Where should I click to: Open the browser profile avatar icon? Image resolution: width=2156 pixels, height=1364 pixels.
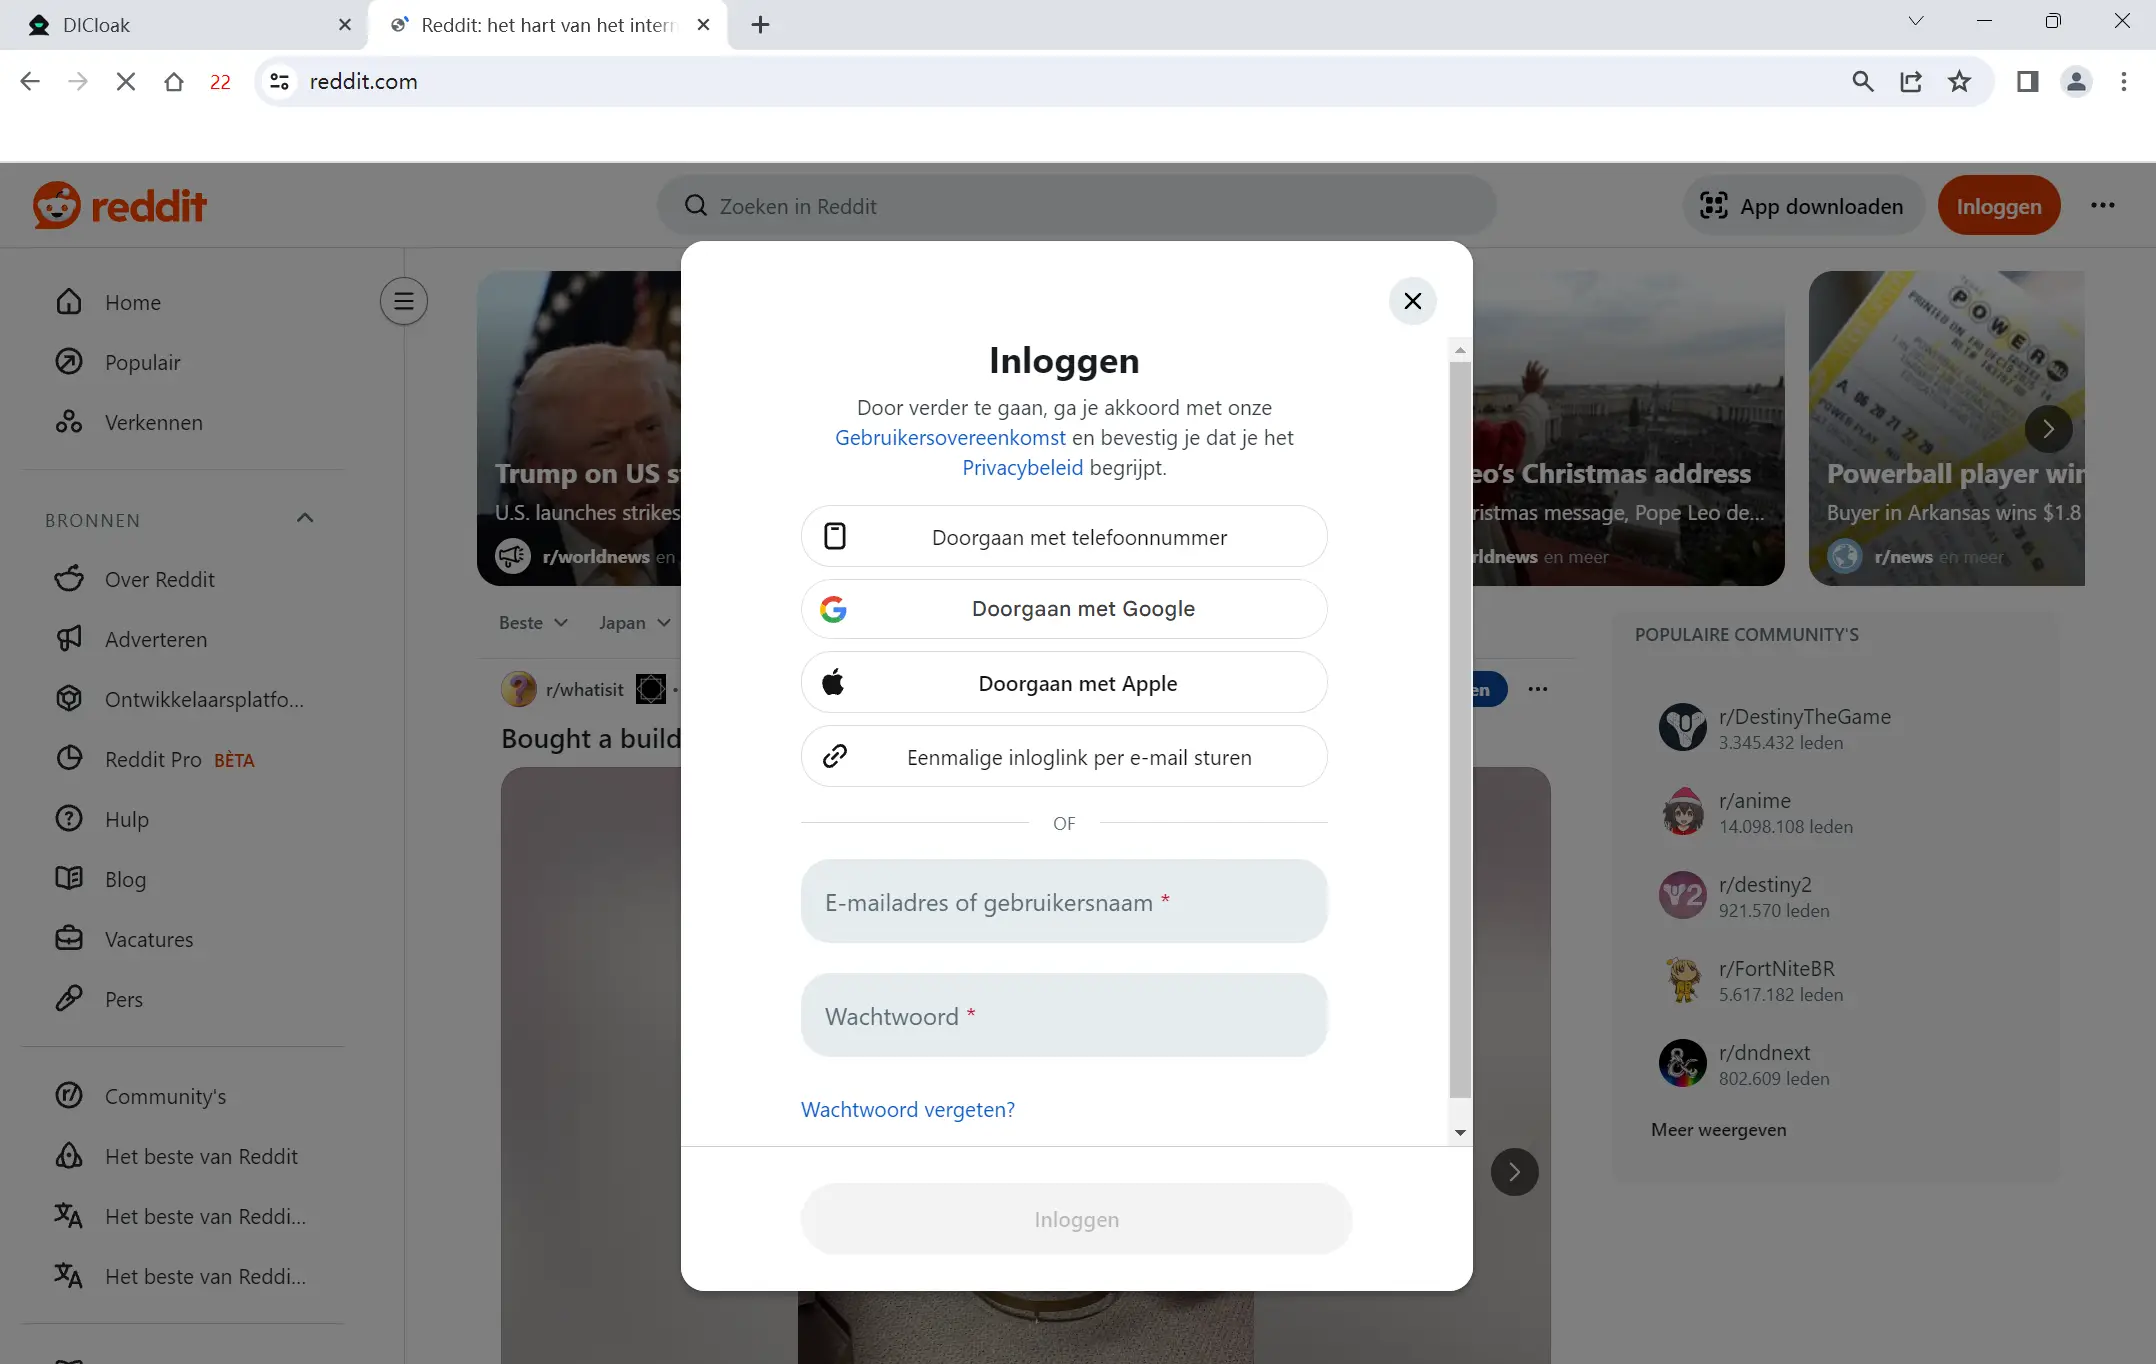pyautogui.click(x=2076, y=82)
